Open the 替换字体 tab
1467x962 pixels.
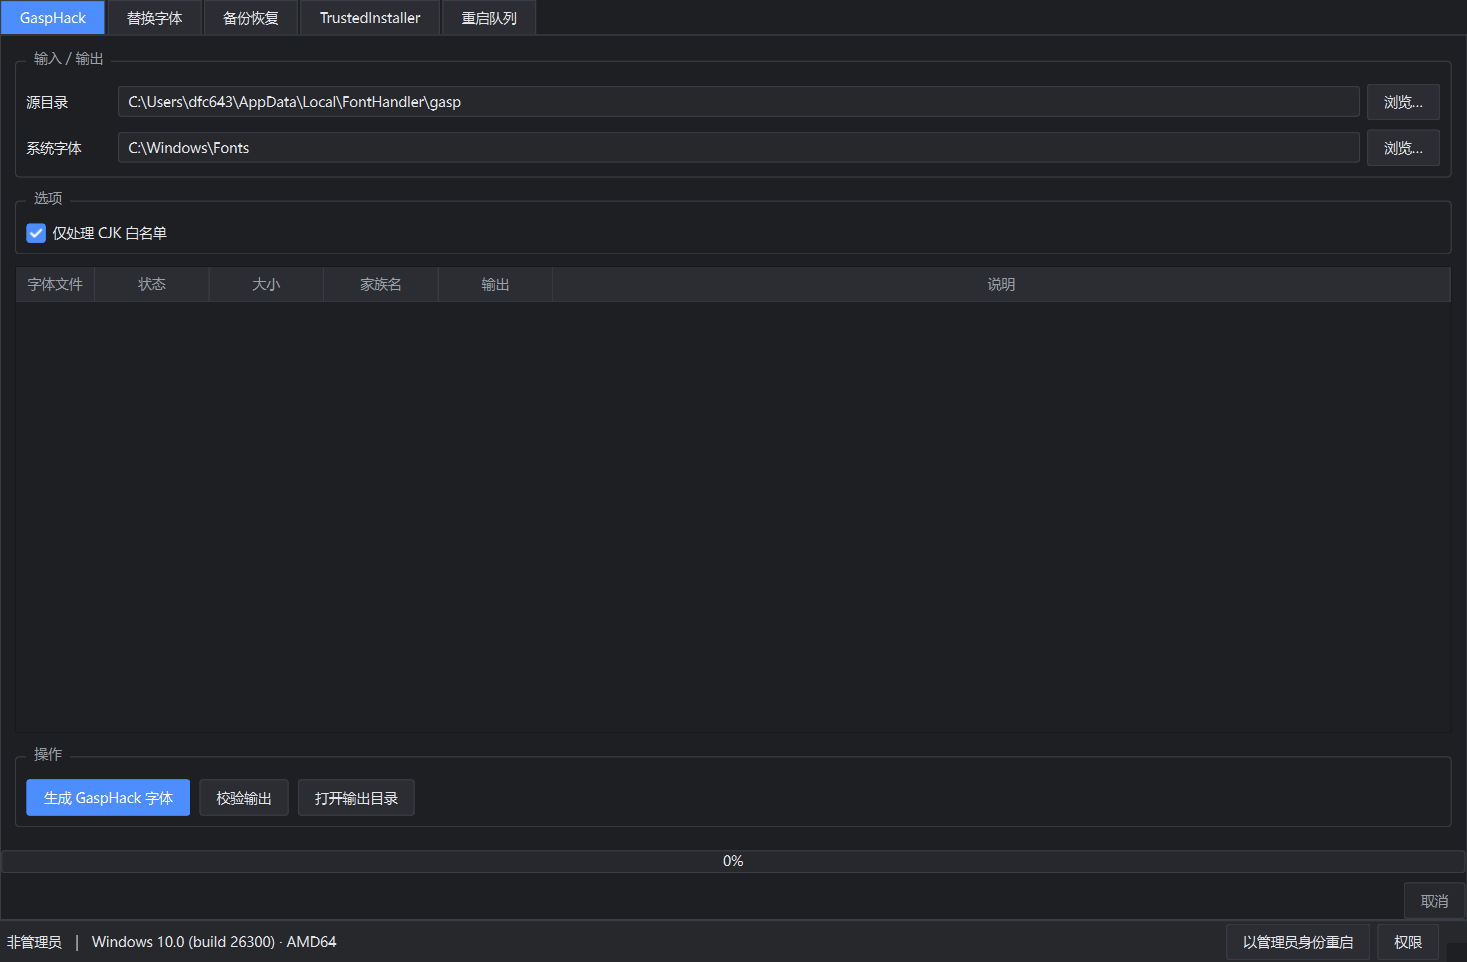click(155, 18)
